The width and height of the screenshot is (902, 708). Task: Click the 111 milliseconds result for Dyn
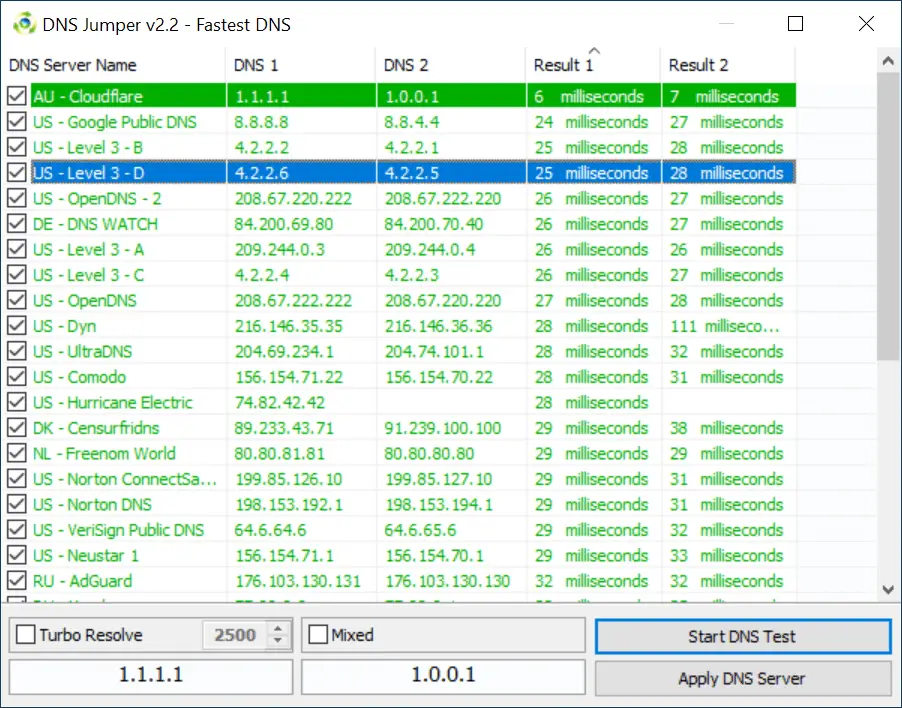(x=725, y=326)
